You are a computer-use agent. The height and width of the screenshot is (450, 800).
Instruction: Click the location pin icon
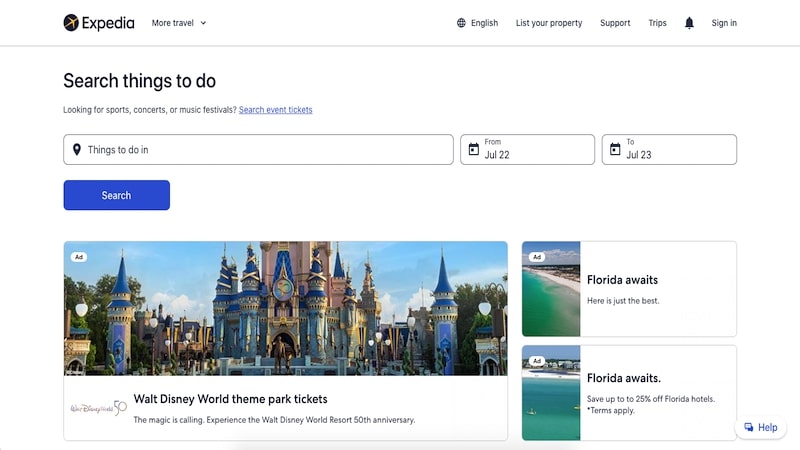[x=77, y=149]
